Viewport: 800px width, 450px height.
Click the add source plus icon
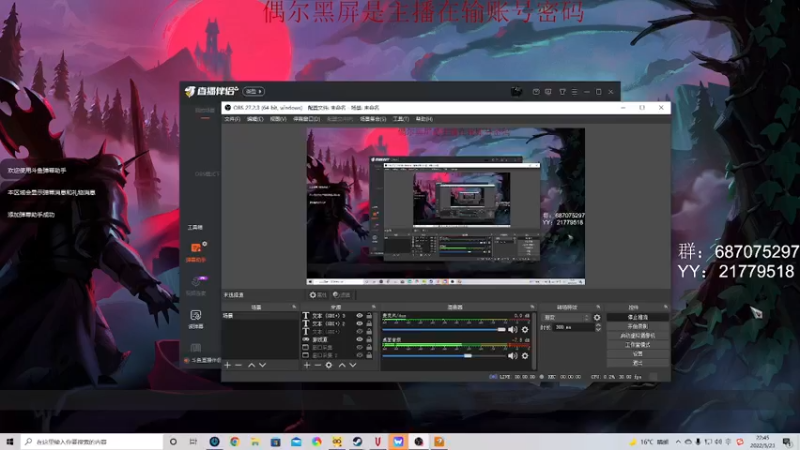tap(307, 365)
